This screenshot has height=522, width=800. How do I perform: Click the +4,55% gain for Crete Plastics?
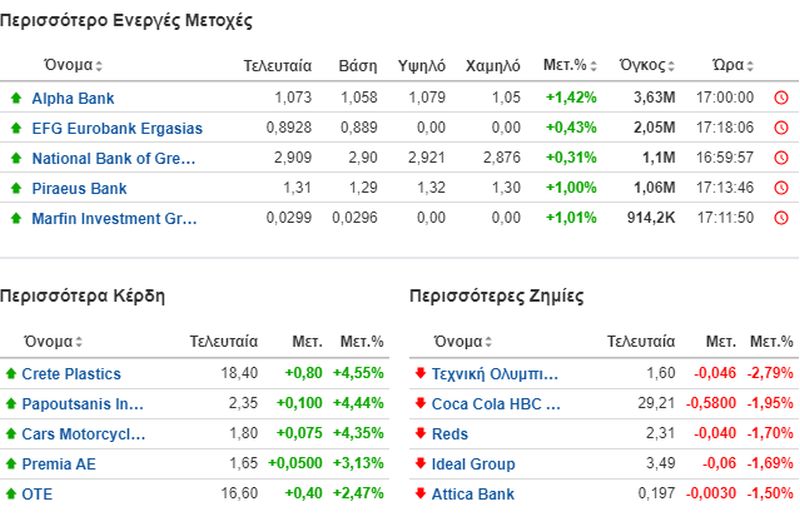(358, 372)
